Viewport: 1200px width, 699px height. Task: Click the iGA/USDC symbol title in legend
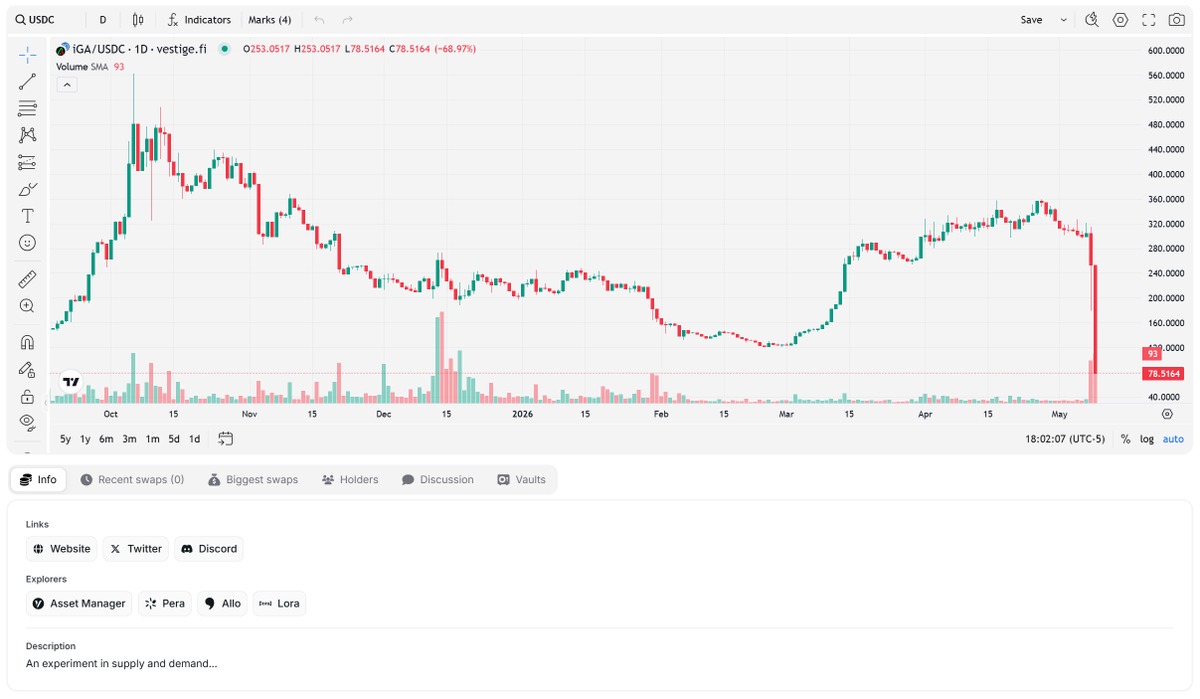tap(140, 48)
